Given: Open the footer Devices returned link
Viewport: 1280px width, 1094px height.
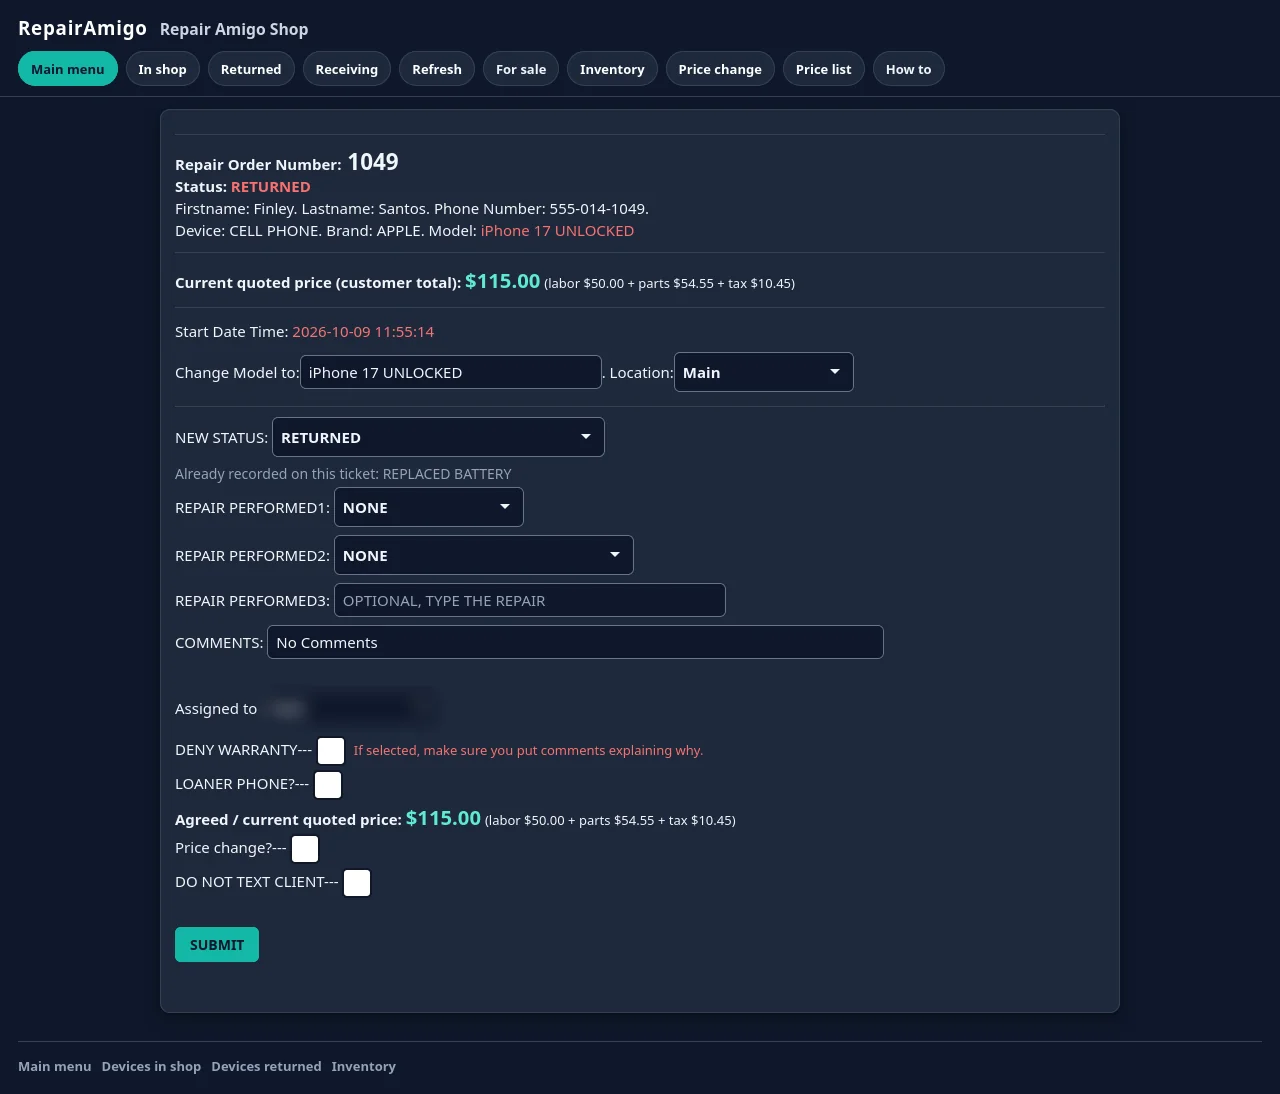Looking at the screenshot, I should coord(266,1066).
